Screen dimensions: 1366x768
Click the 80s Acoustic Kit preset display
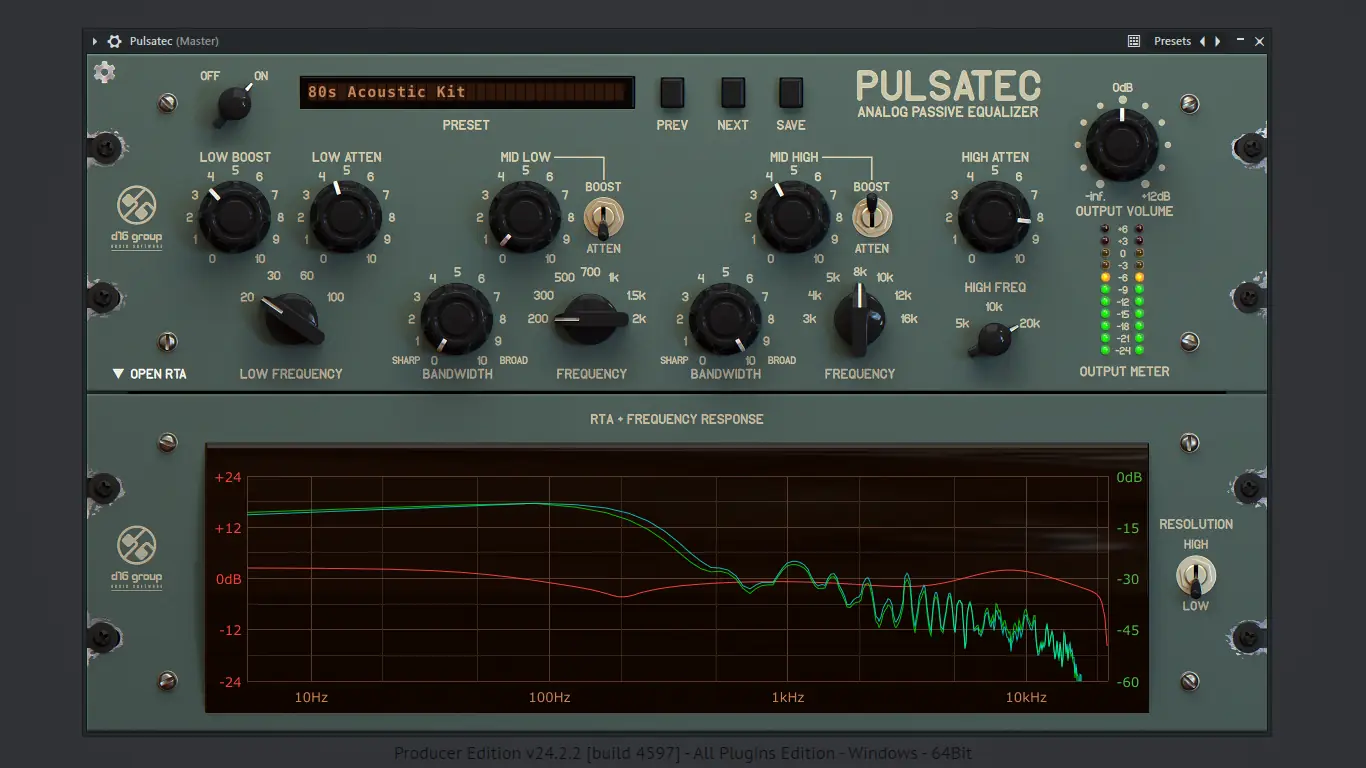click(x=466, y=92)
